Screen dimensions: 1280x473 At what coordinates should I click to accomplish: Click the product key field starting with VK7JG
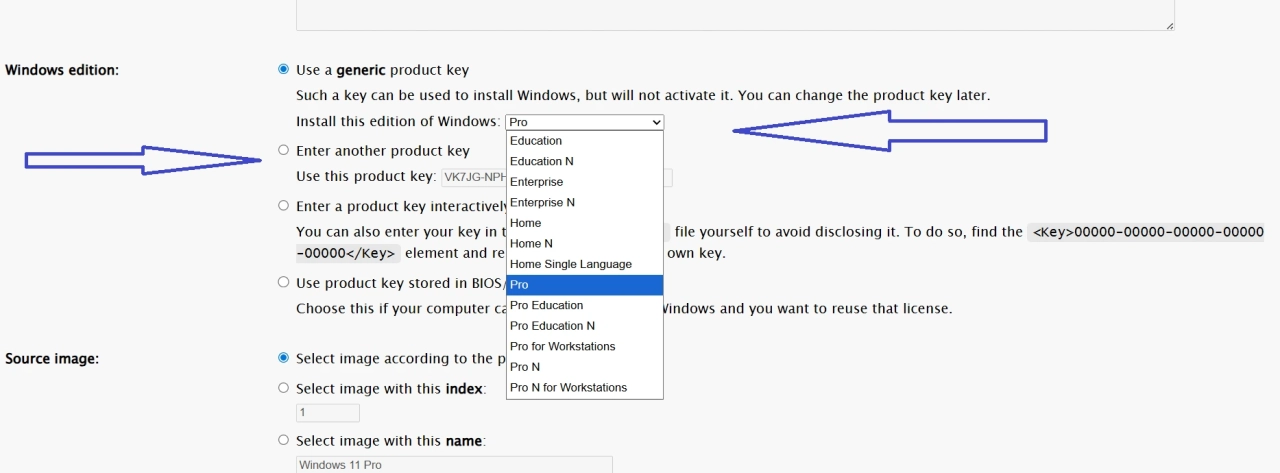click(472, 178)
